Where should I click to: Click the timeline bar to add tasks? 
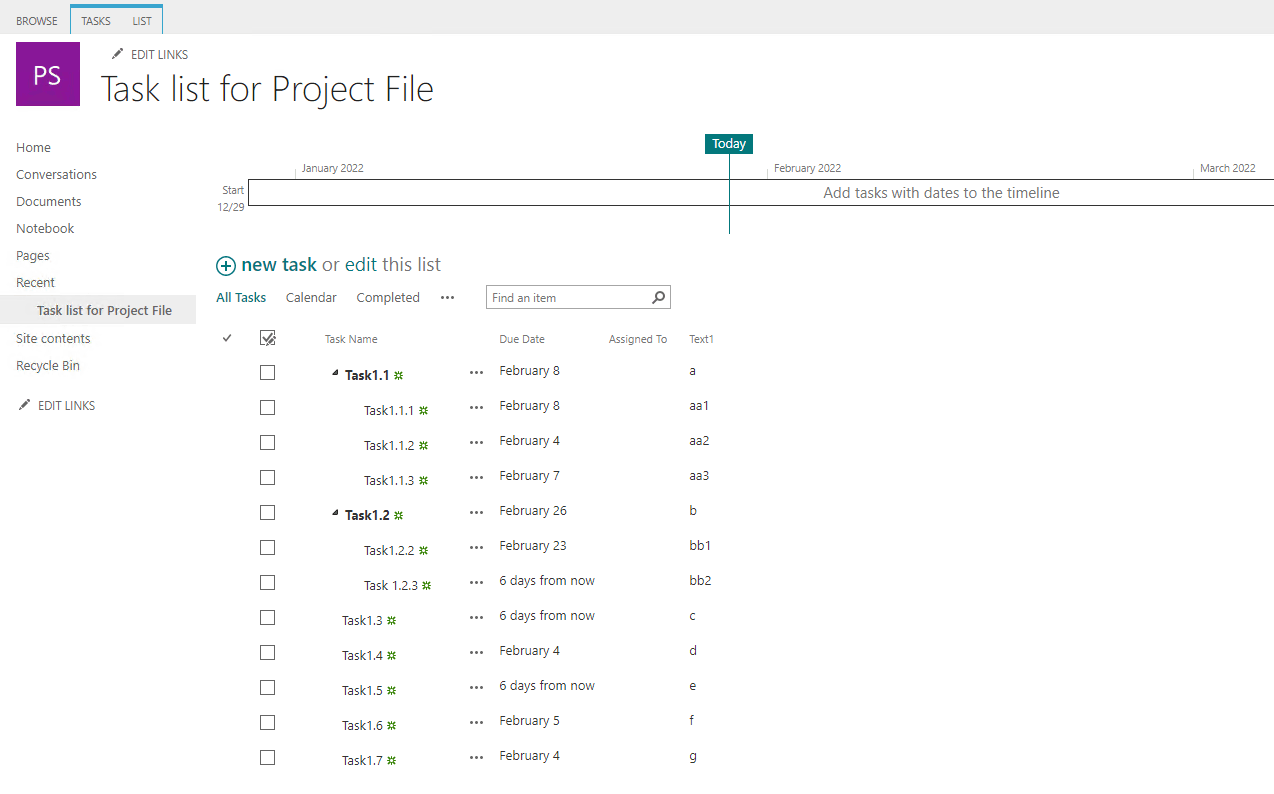click(760, 193)
